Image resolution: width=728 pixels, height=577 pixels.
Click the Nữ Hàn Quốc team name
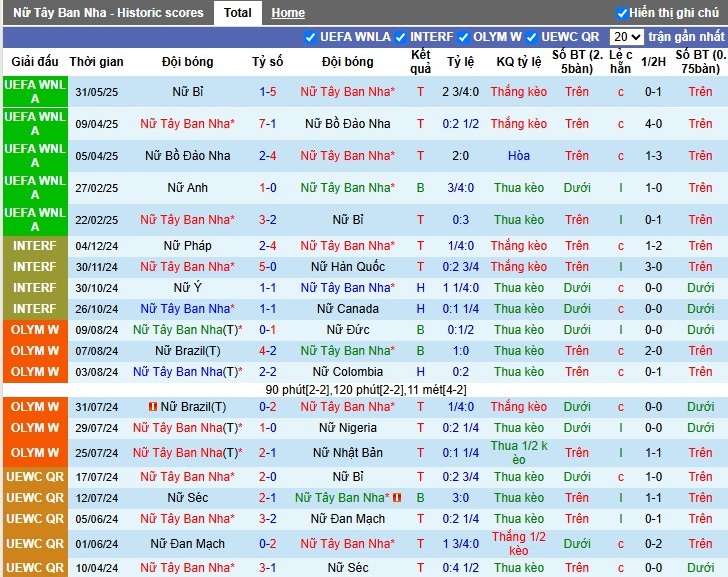348,267
